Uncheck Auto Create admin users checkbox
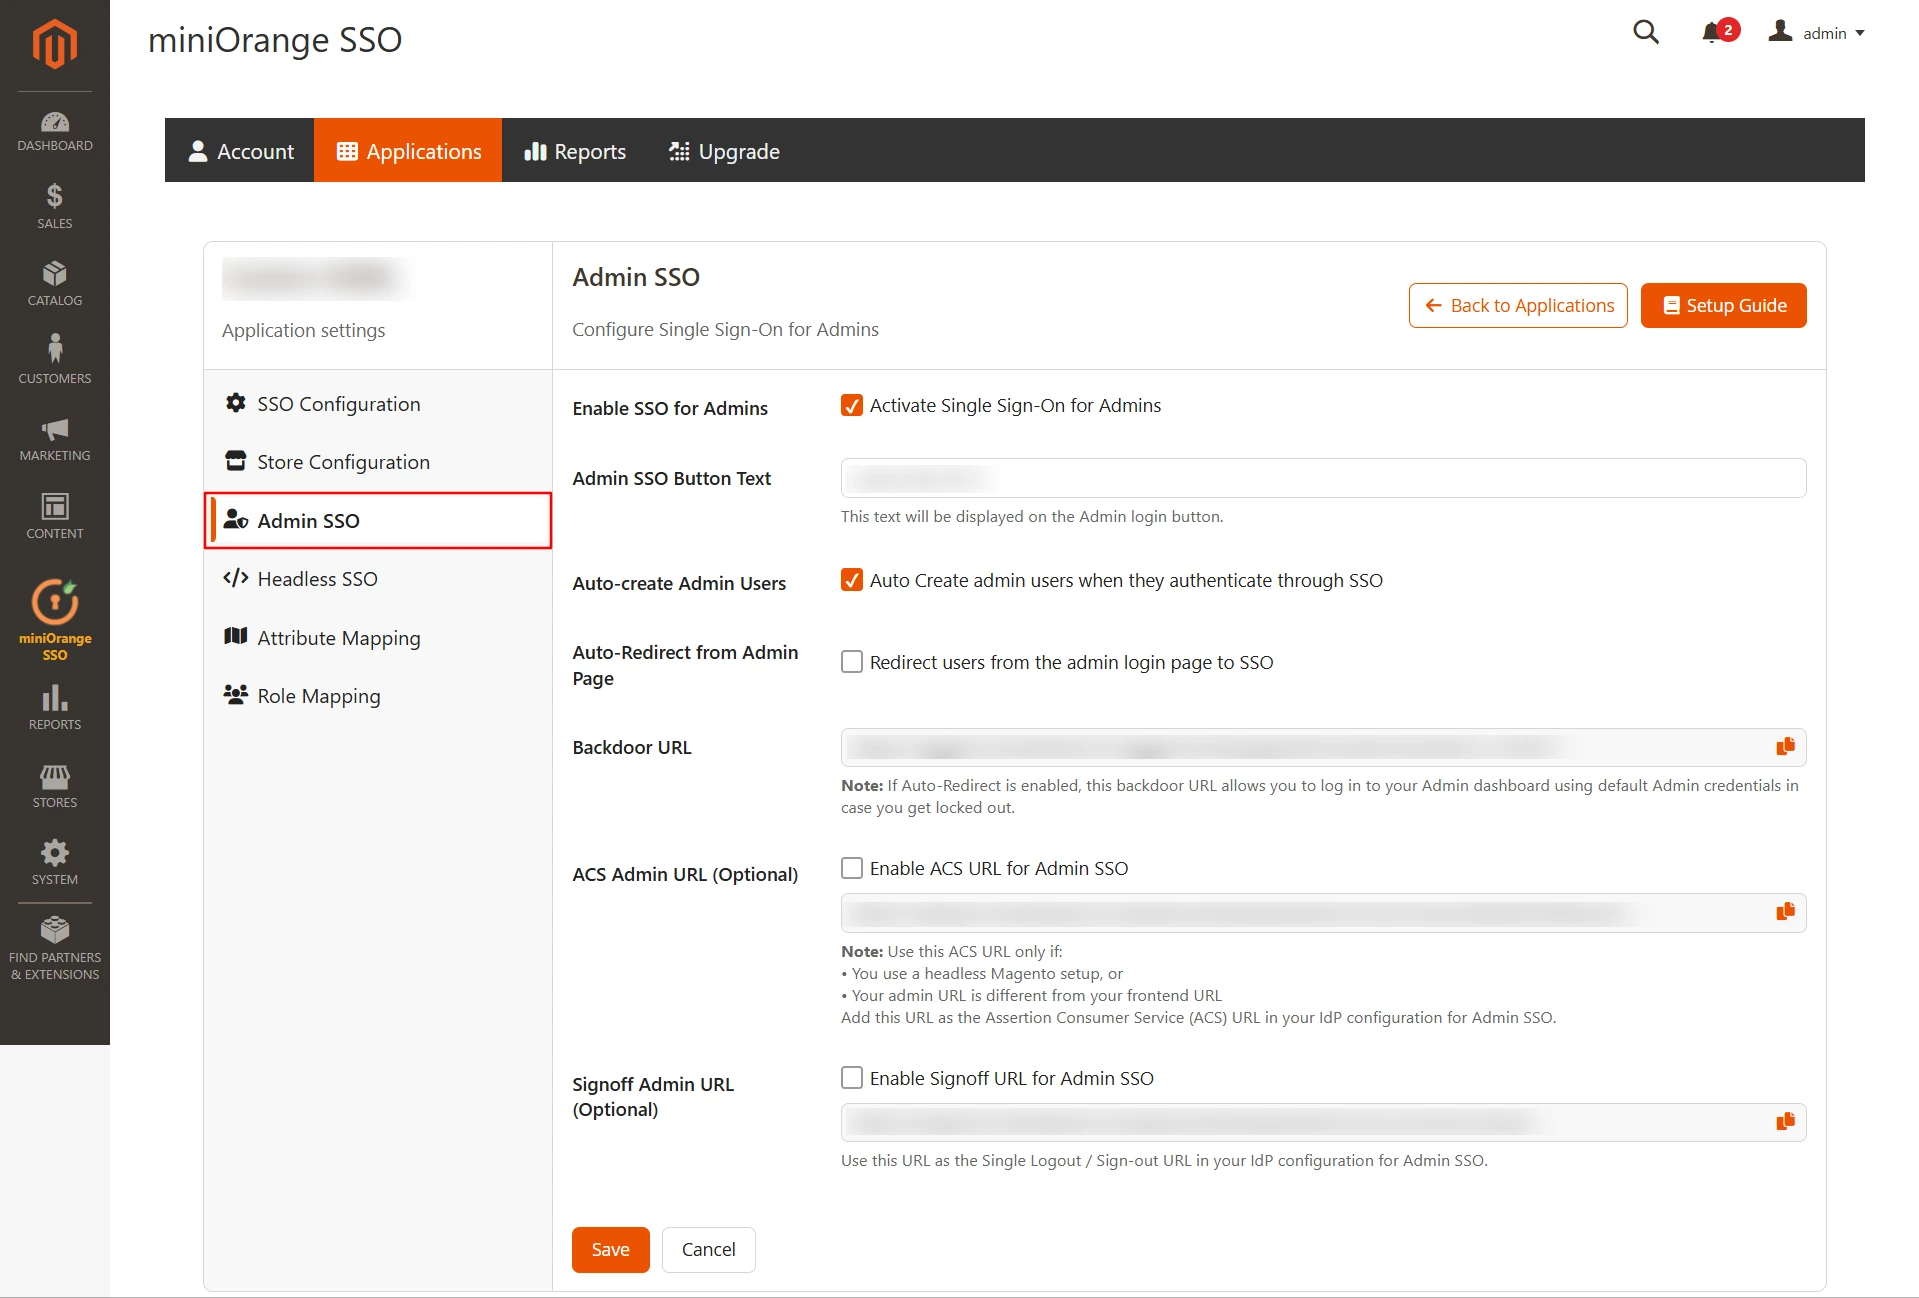The height and width of the screenshot is (1298, 1919). coord(852,580)
